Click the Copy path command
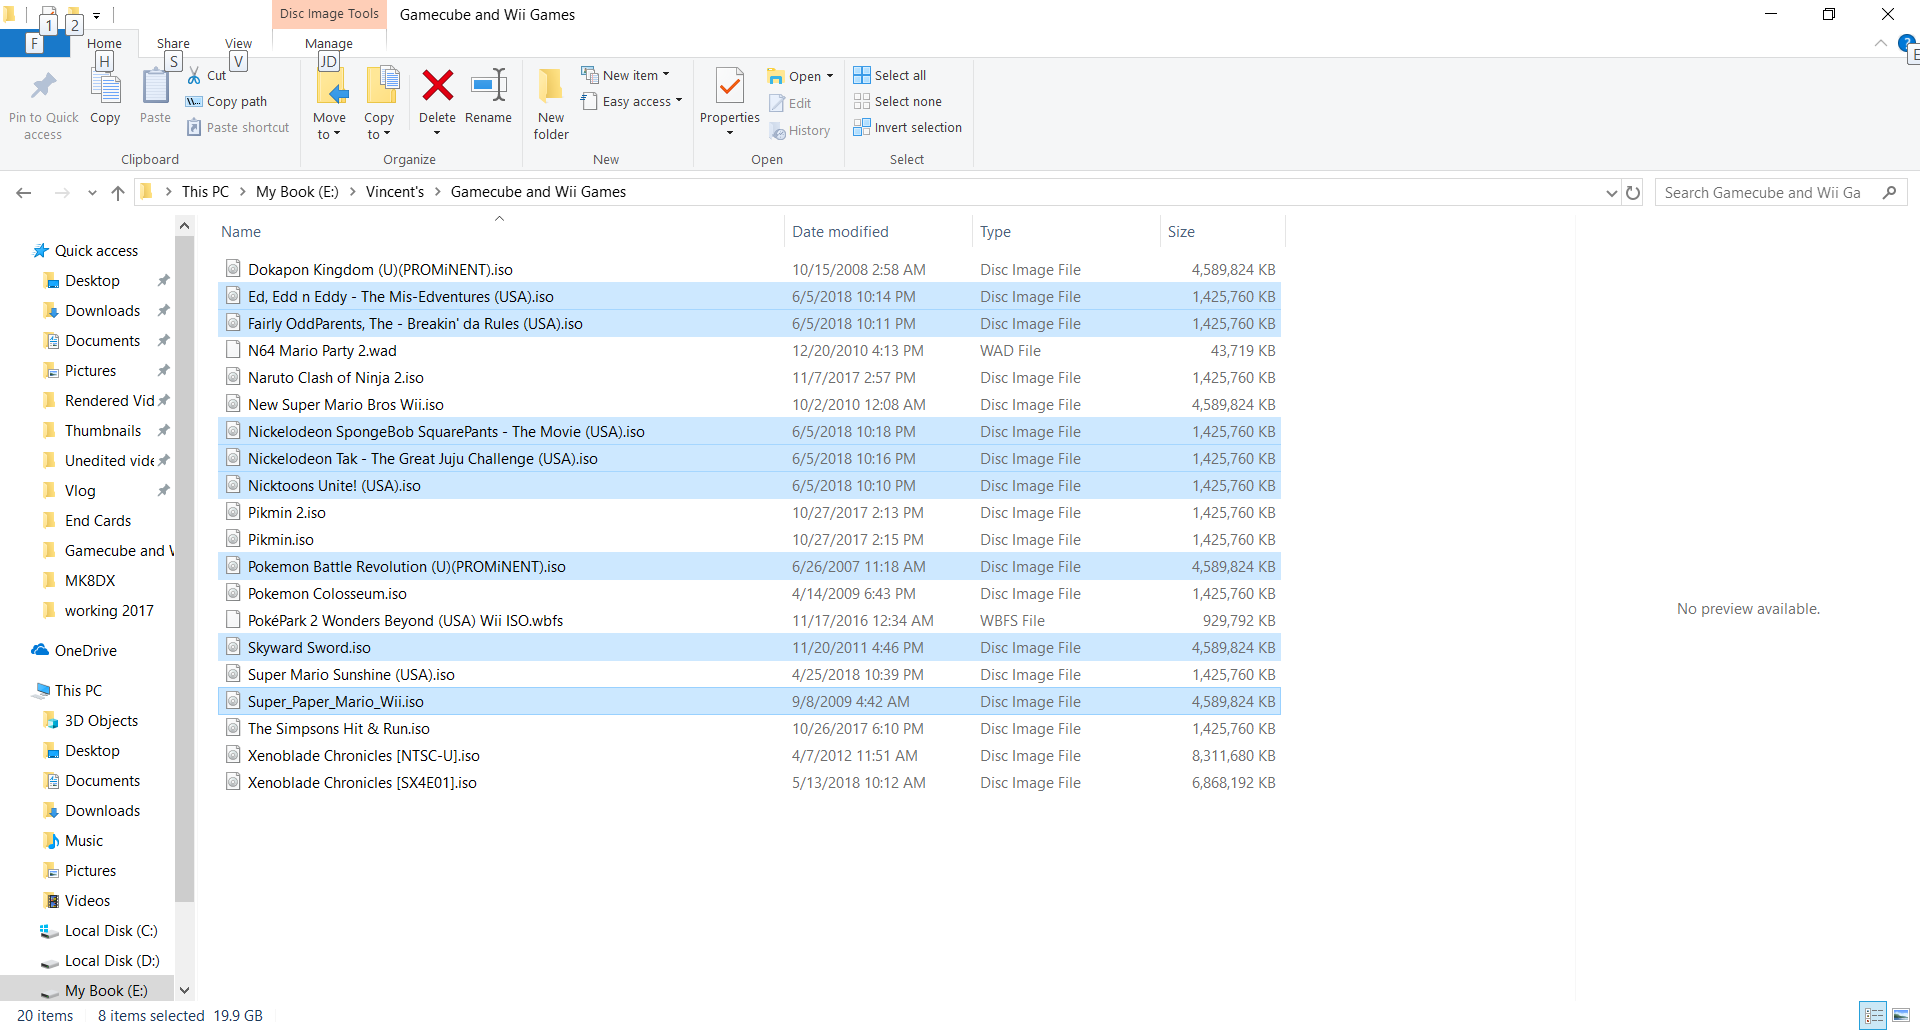1920x1030 pixels. [x=226, y=102]
